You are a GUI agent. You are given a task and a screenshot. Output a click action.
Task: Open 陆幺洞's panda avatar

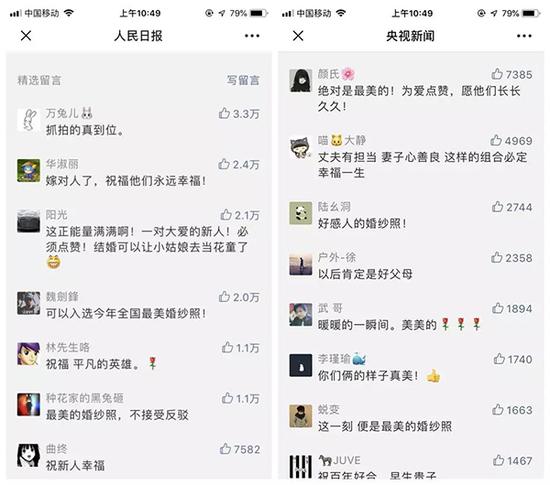[x=301, y=213]
